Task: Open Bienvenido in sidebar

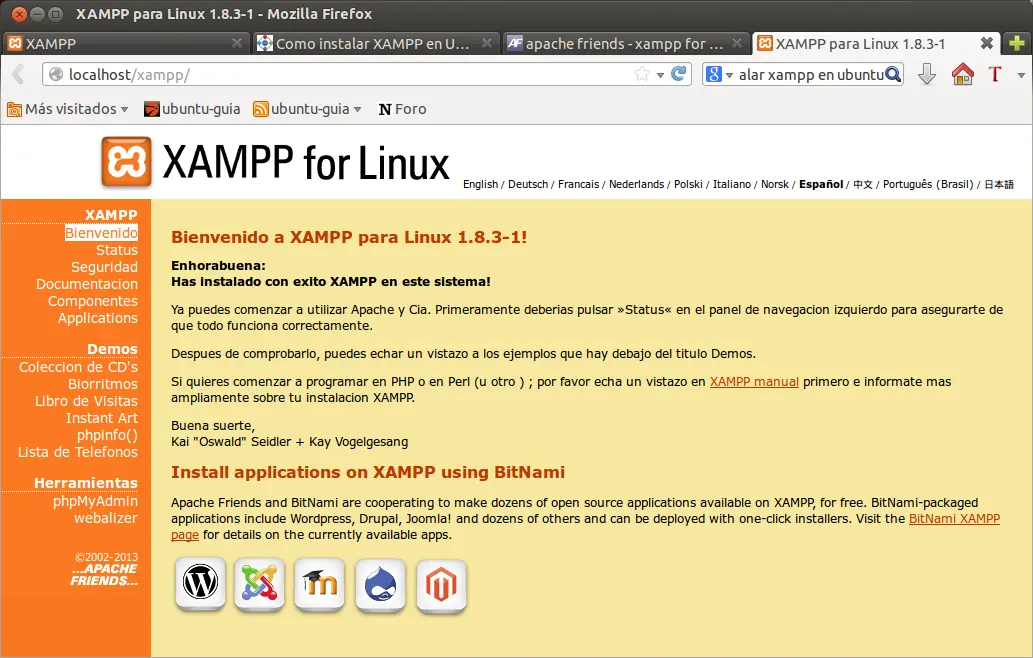Action: coord(101,233)
